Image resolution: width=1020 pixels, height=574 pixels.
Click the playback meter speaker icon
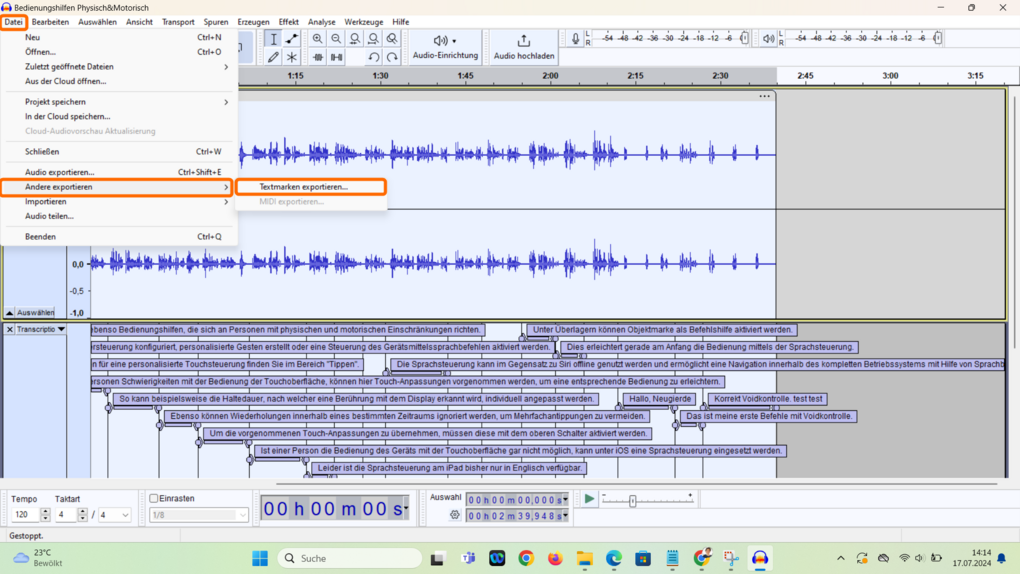pyautogui.click(x=768, y=39)
